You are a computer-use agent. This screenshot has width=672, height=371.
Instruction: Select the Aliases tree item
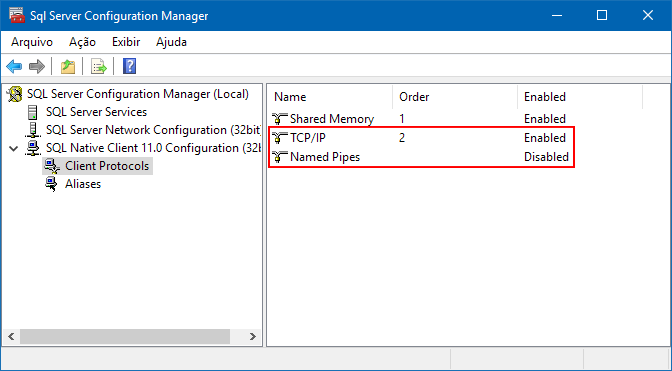click(x=83, y=184)
